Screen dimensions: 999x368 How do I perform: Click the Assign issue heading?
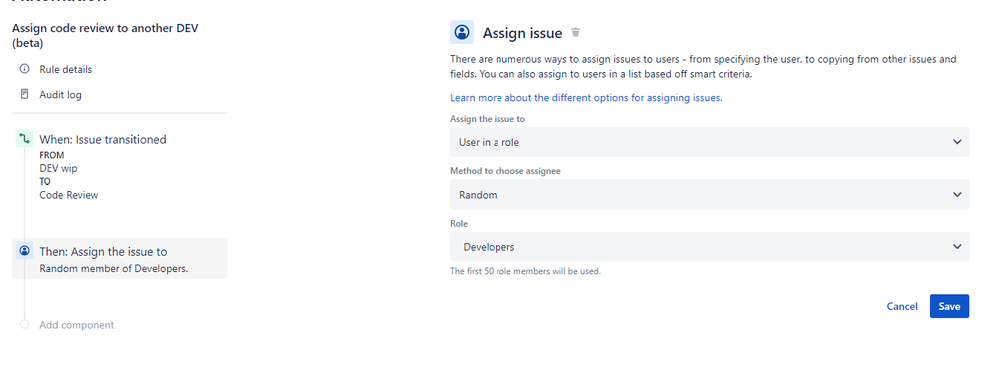pos(522,33)
